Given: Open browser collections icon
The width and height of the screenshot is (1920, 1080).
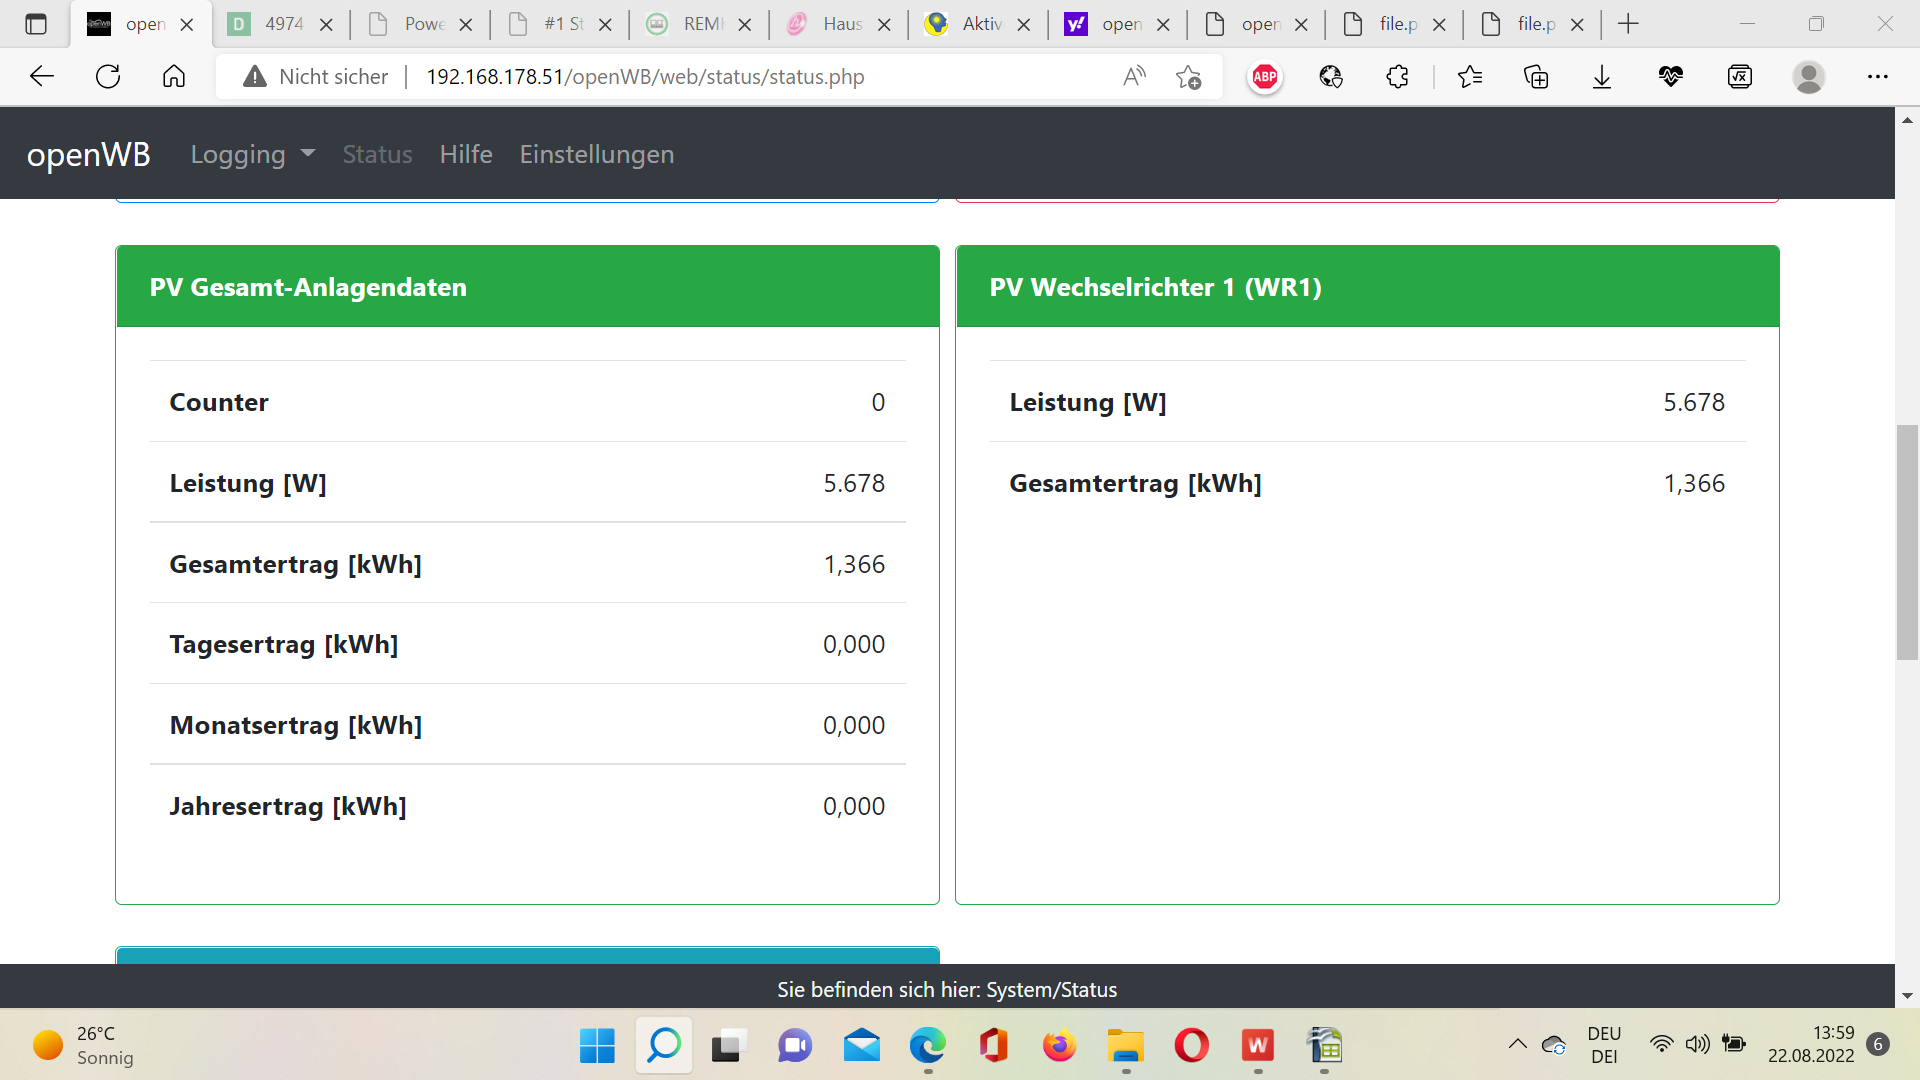Looking at the screenshot, I should (x=1536, y=77).
